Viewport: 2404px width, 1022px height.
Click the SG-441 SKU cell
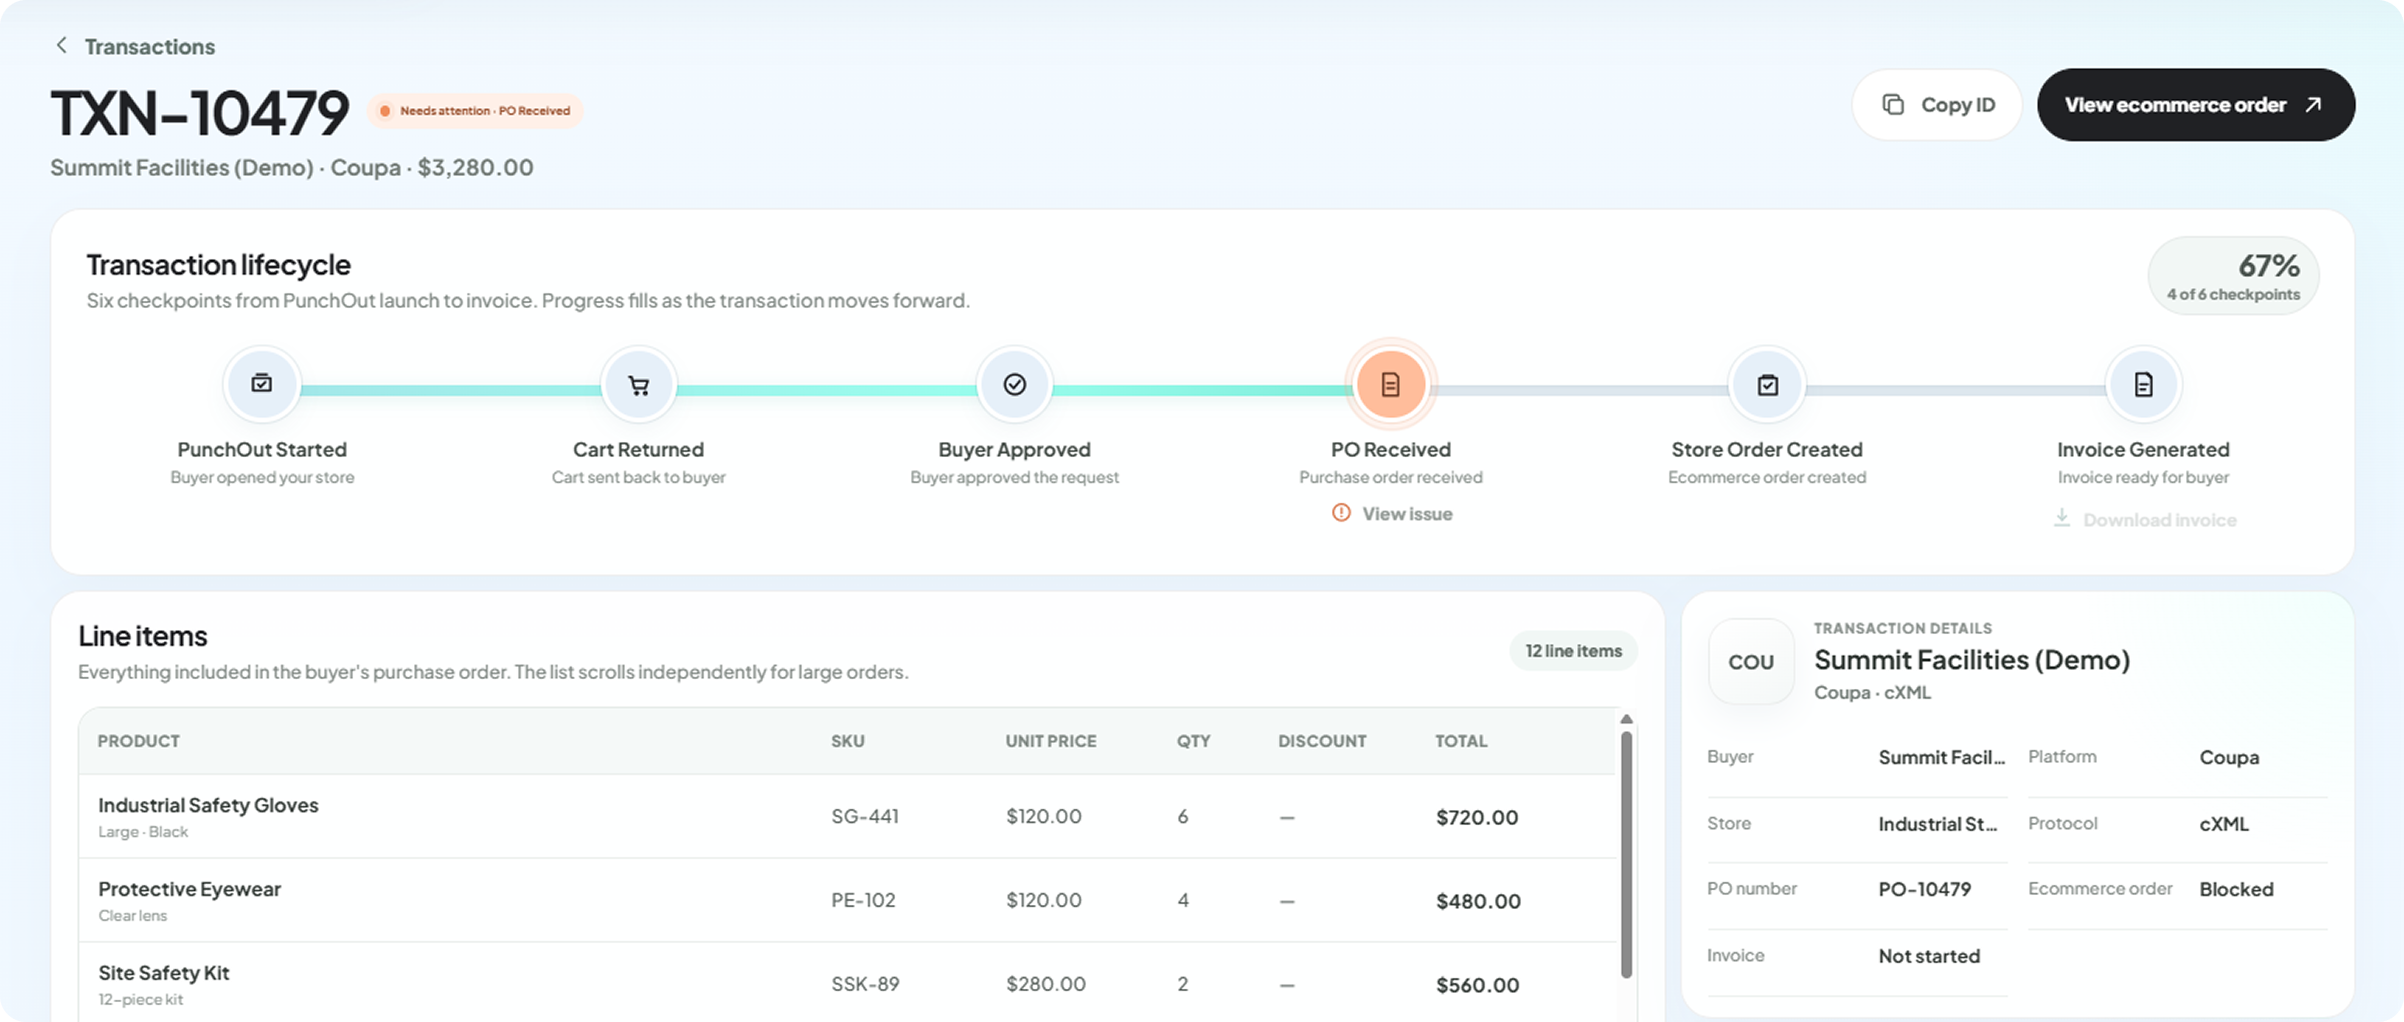coord(865,817)
